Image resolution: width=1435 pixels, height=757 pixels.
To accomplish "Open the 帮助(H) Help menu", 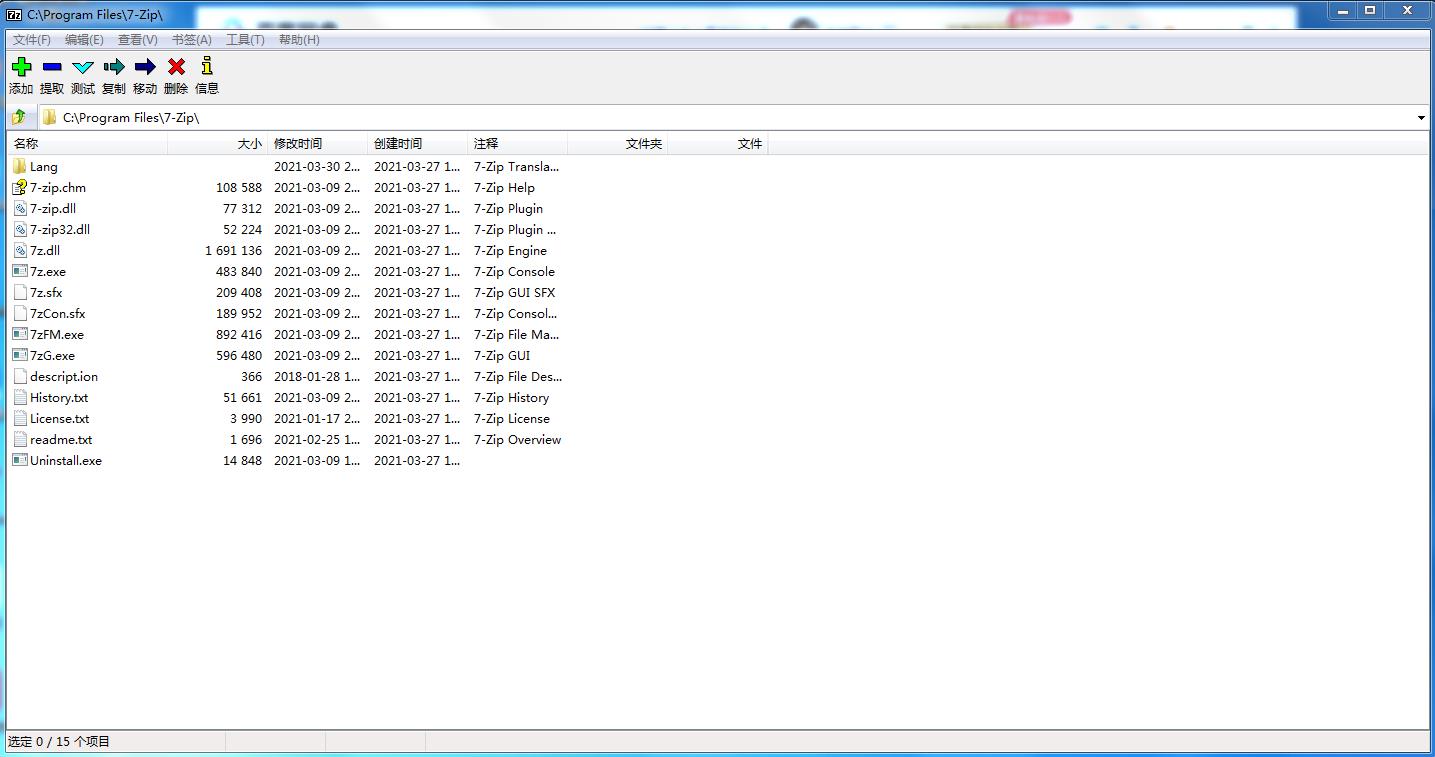I will pos(299,40).
